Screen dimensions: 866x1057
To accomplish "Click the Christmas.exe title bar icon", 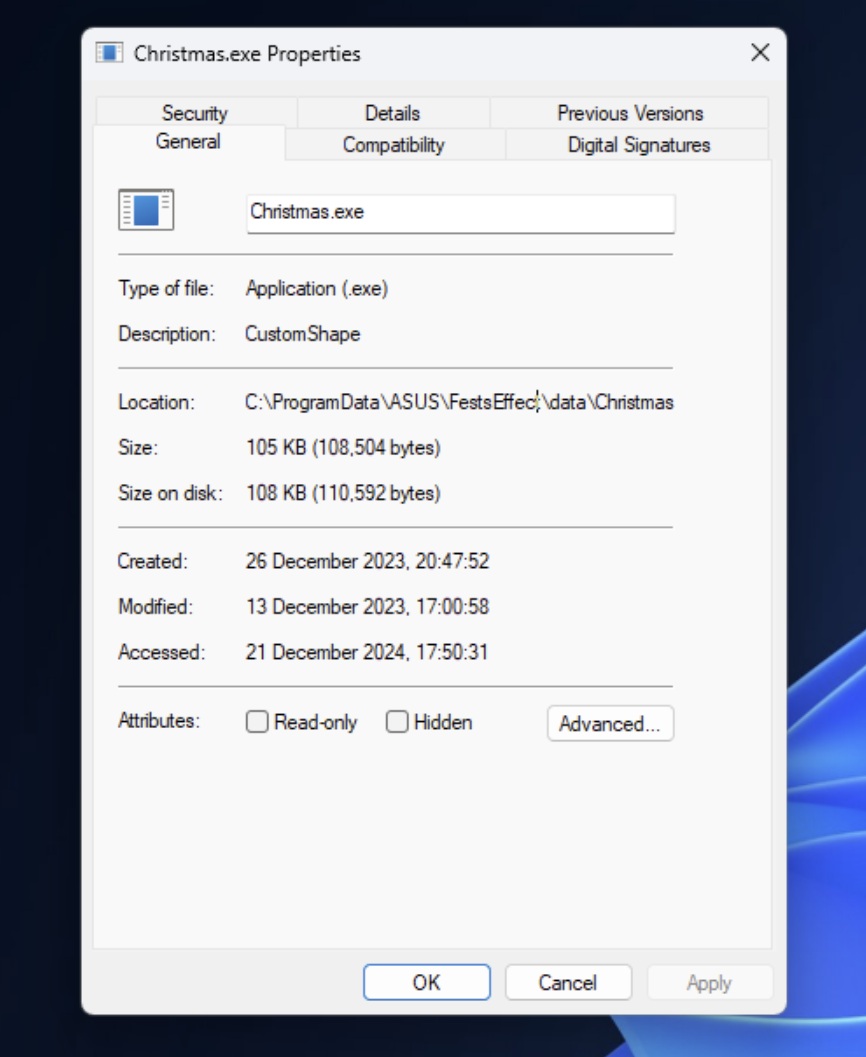I will click(x=109, y=53).
